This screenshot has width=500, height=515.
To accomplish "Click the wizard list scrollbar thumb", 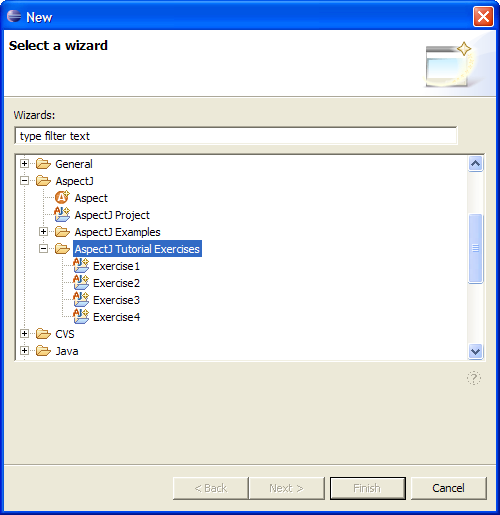I will tap(475, 249).
